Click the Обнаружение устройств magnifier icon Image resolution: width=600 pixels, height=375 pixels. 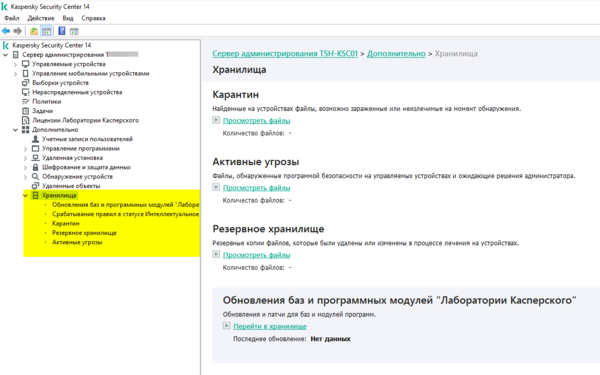(36, 176)
